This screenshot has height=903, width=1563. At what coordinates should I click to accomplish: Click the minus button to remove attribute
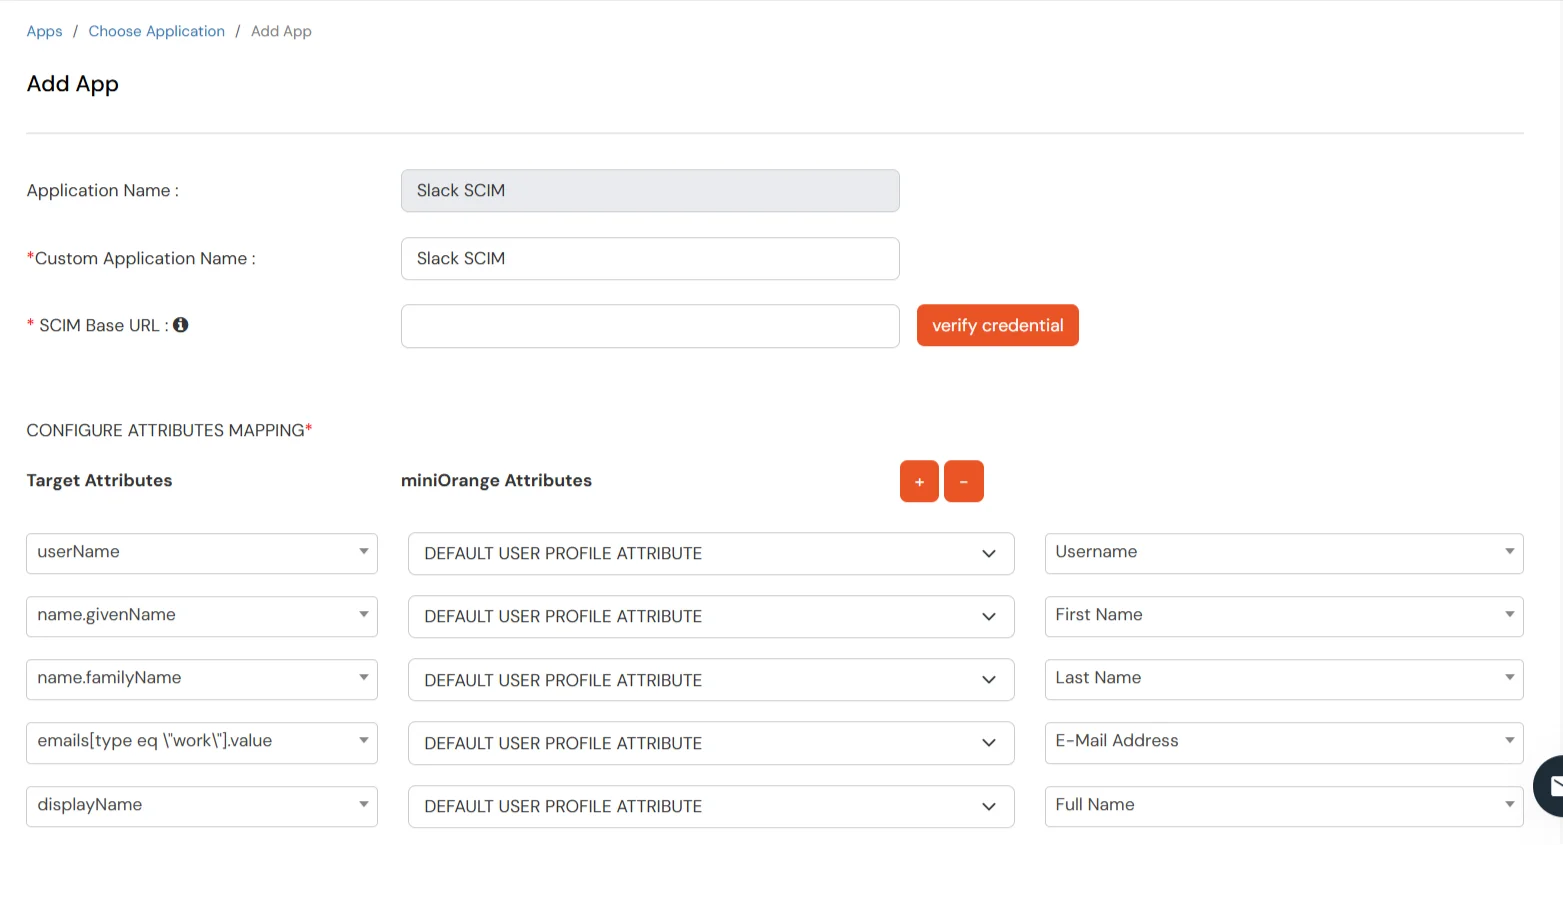coord(964,481)
